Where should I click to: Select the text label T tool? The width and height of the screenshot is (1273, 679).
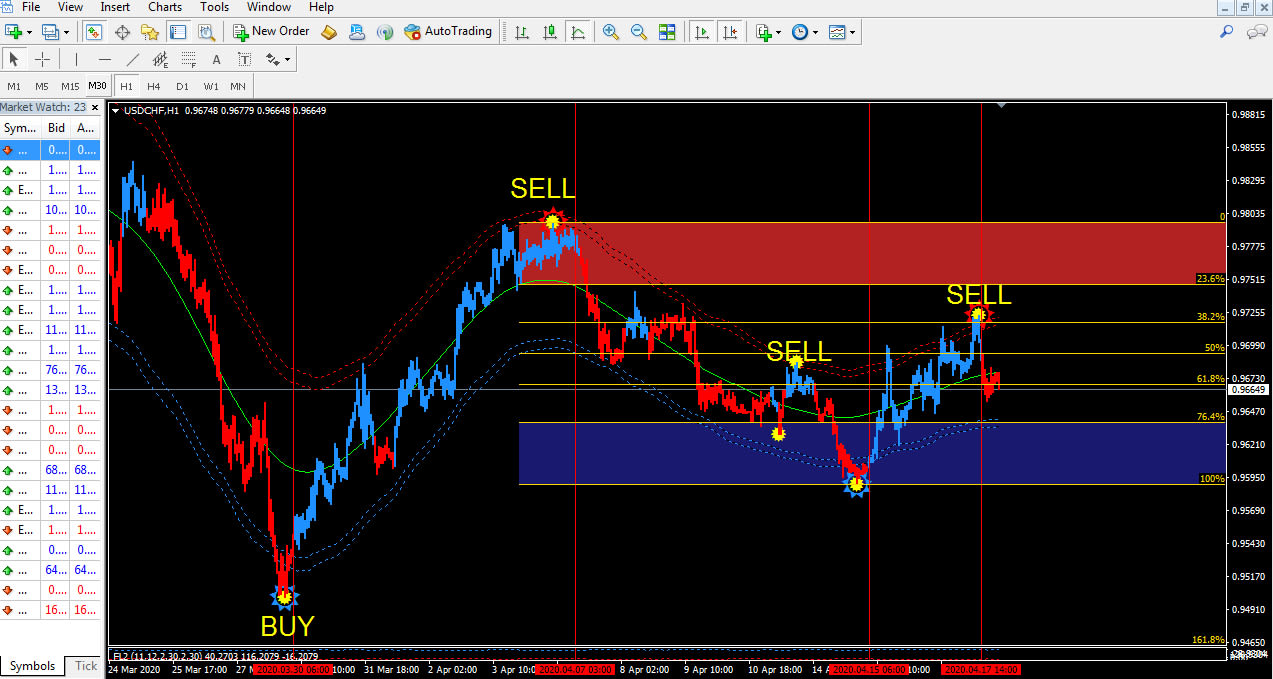(244, 60)
